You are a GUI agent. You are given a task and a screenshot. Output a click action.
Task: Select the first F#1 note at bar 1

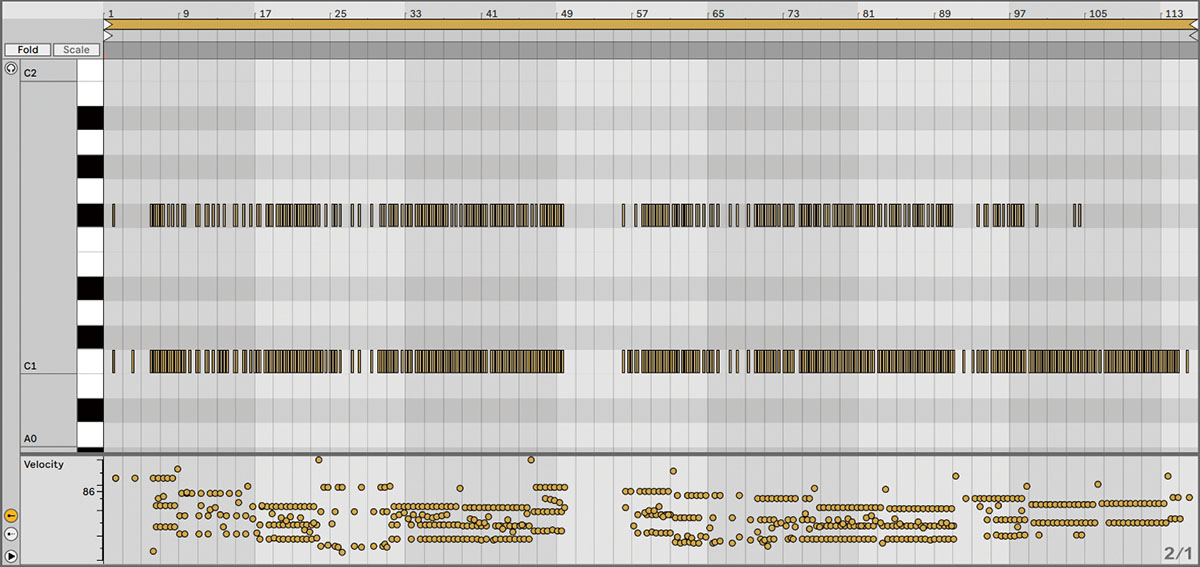[114, 215]
